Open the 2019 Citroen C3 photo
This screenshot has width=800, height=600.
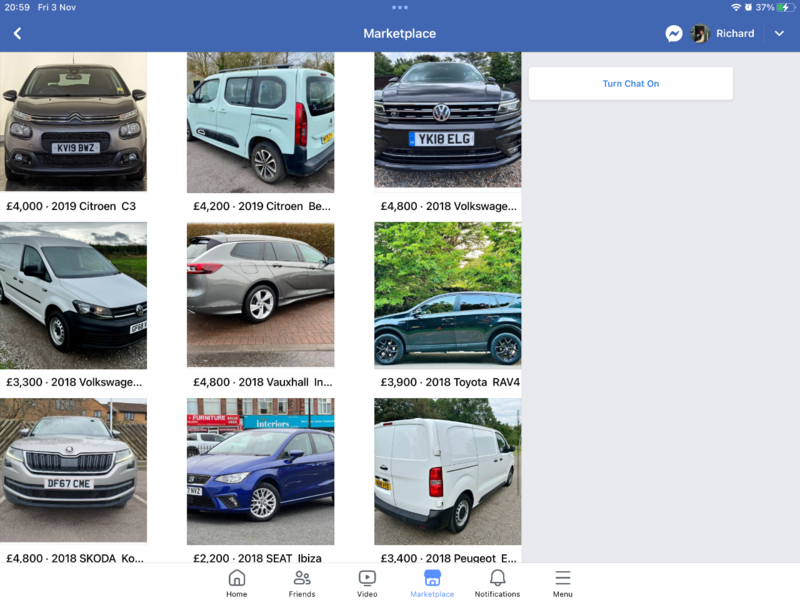pyautogui.click(x=73, y=121)
